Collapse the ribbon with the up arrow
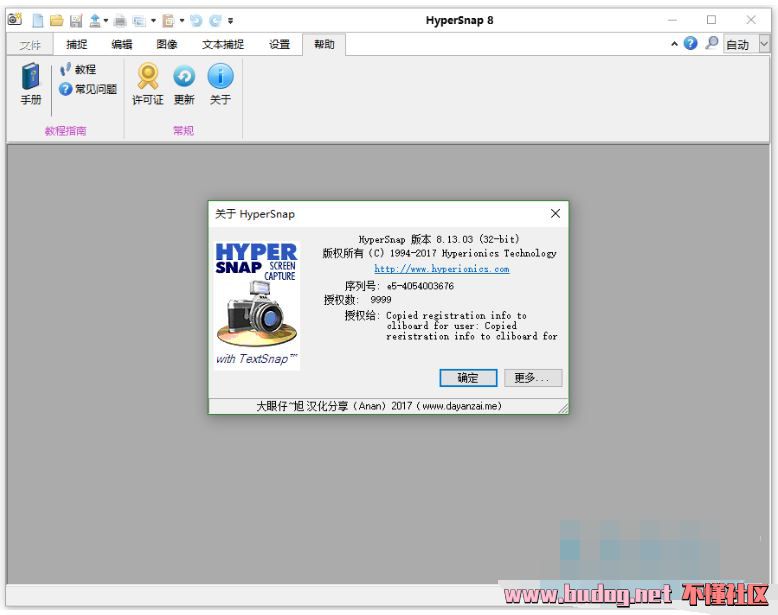778x615 pixels. (675, 44)
